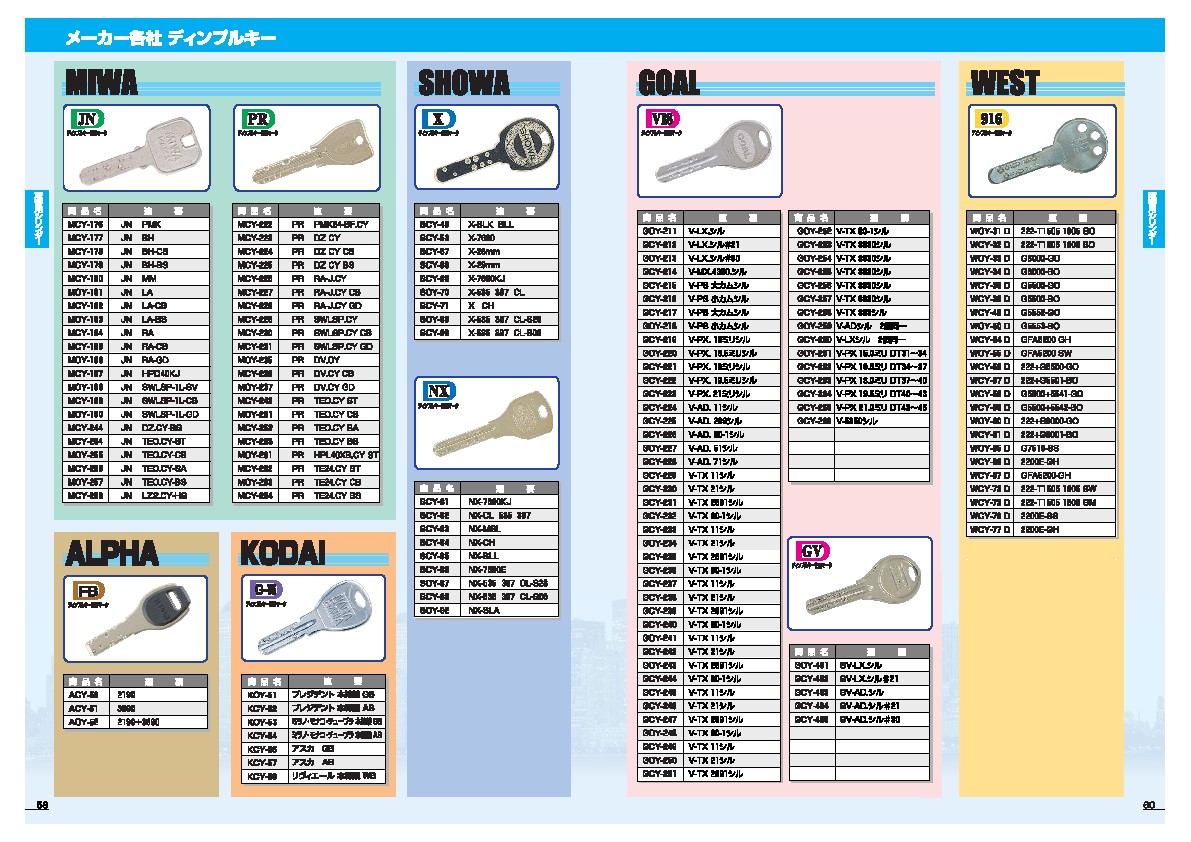Click the yellow 916 badge under WEST

click(991, 118)
